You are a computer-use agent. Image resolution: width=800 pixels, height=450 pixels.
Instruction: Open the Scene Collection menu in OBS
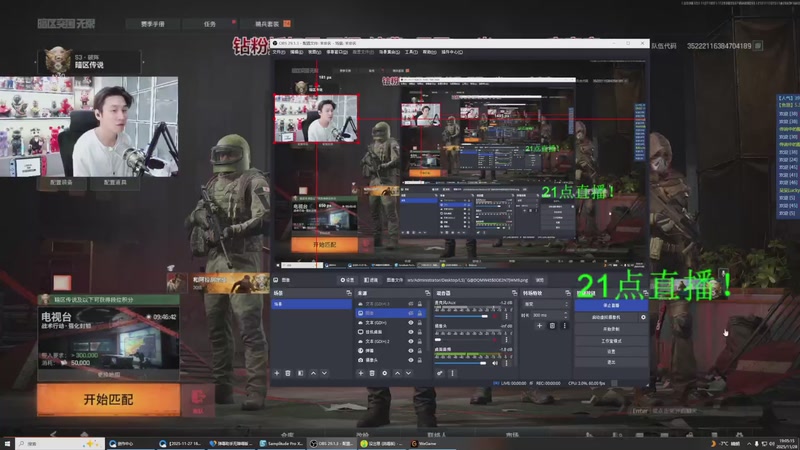point(389,52)
